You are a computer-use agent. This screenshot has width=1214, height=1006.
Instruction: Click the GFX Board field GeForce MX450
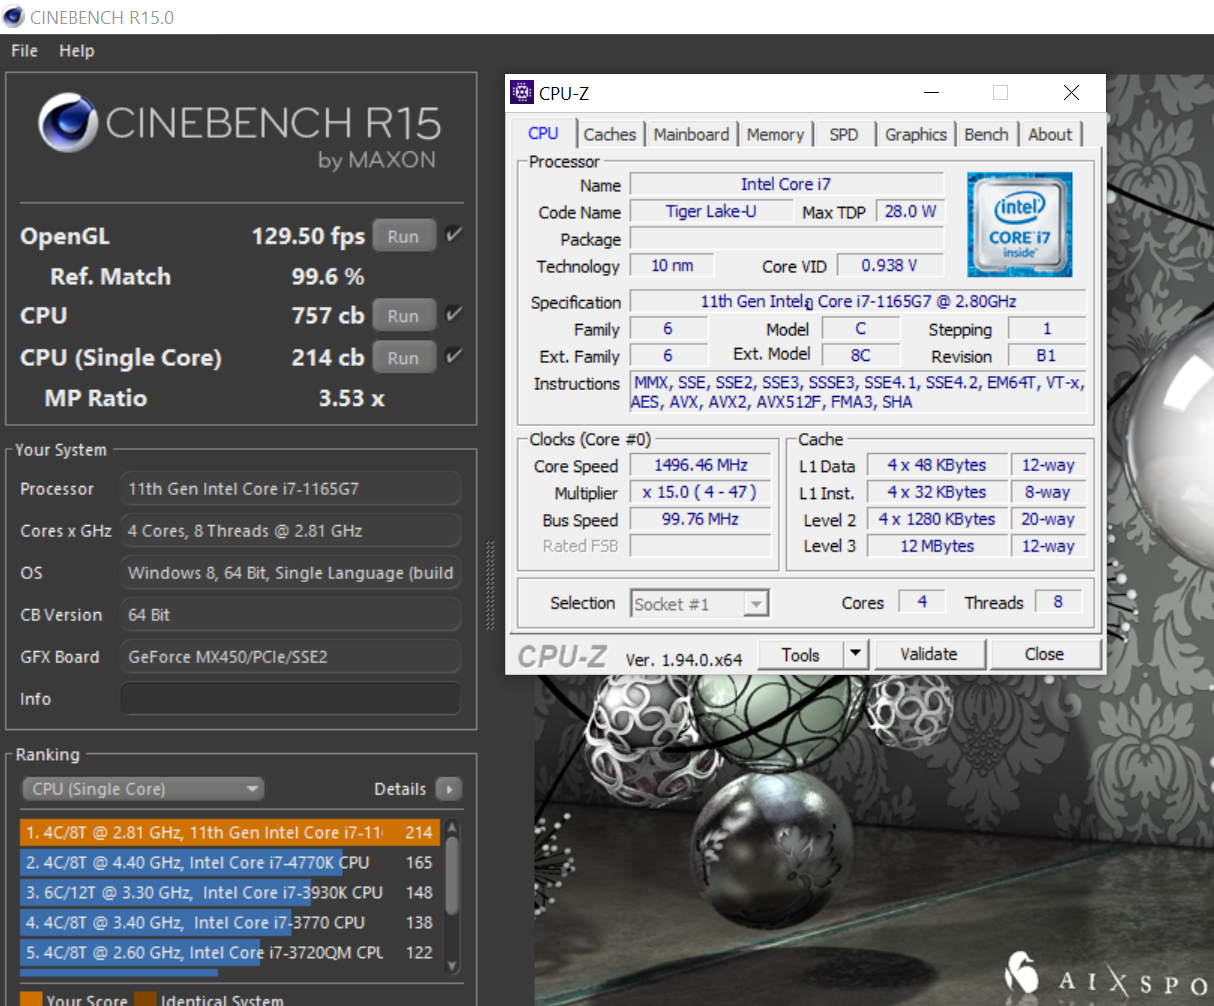[x=291, y=657]
